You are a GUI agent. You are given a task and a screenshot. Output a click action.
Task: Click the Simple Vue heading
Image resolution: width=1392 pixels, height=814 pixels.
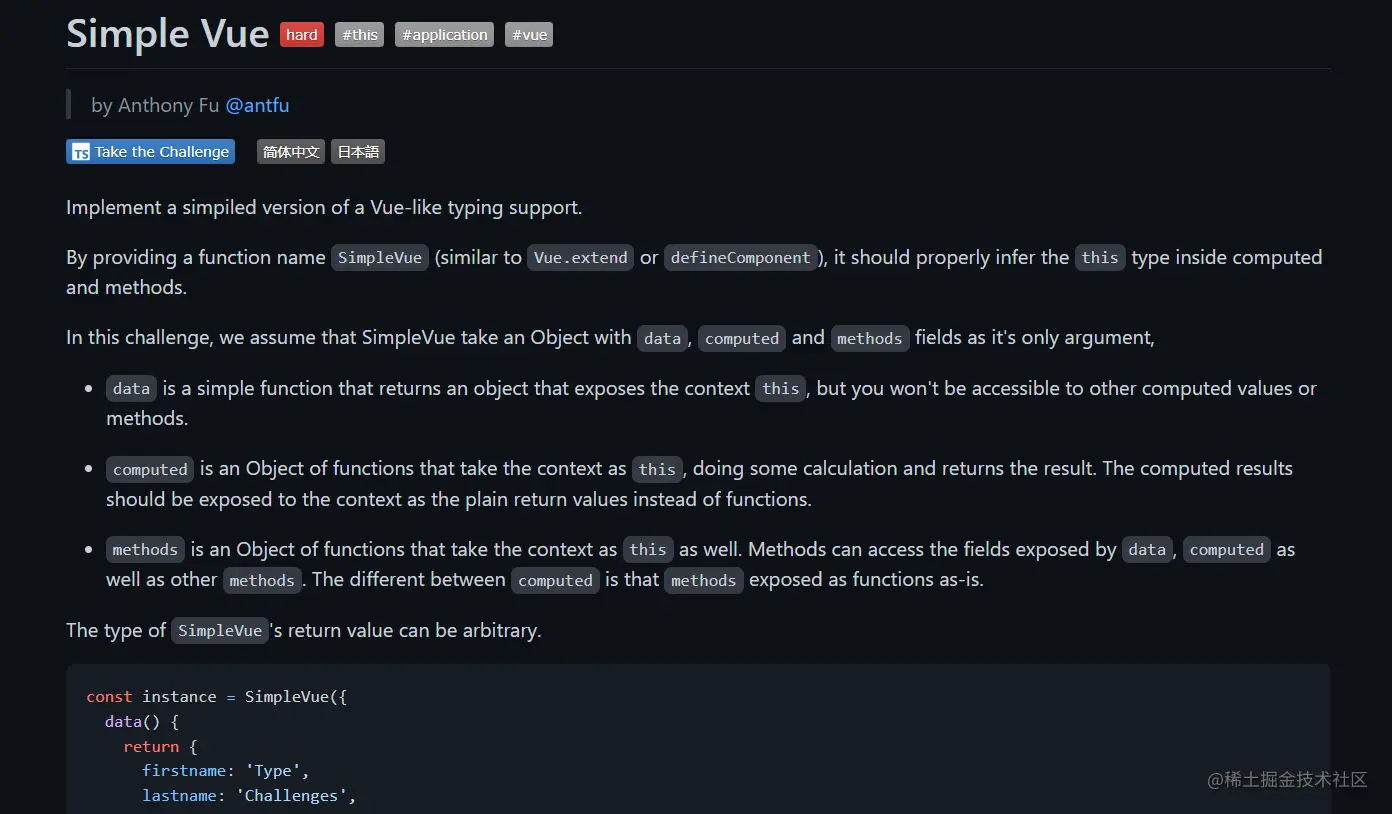167,34
